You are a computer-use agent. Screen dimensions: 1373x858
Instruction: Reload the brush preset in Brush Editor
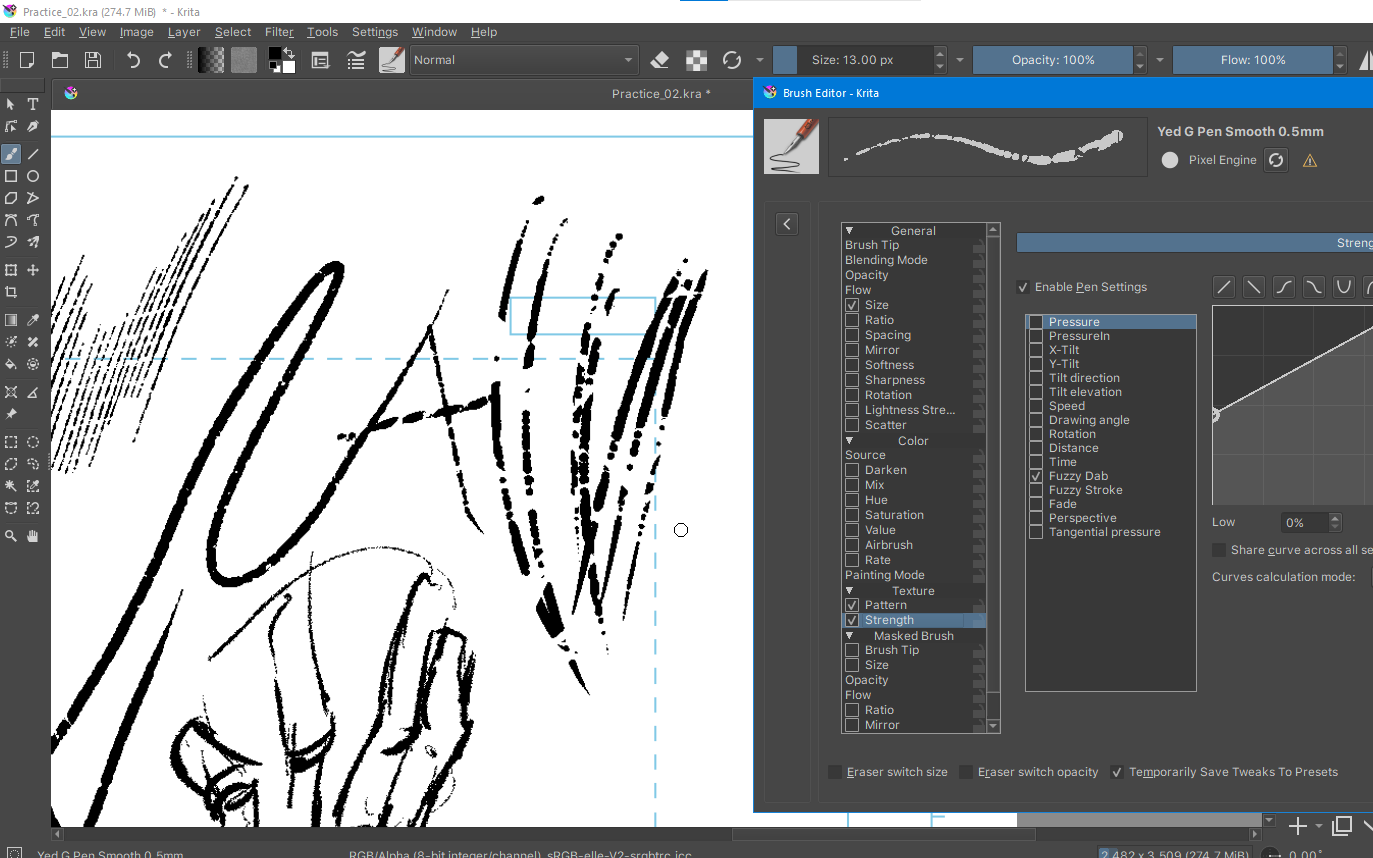click(1276, 160)
